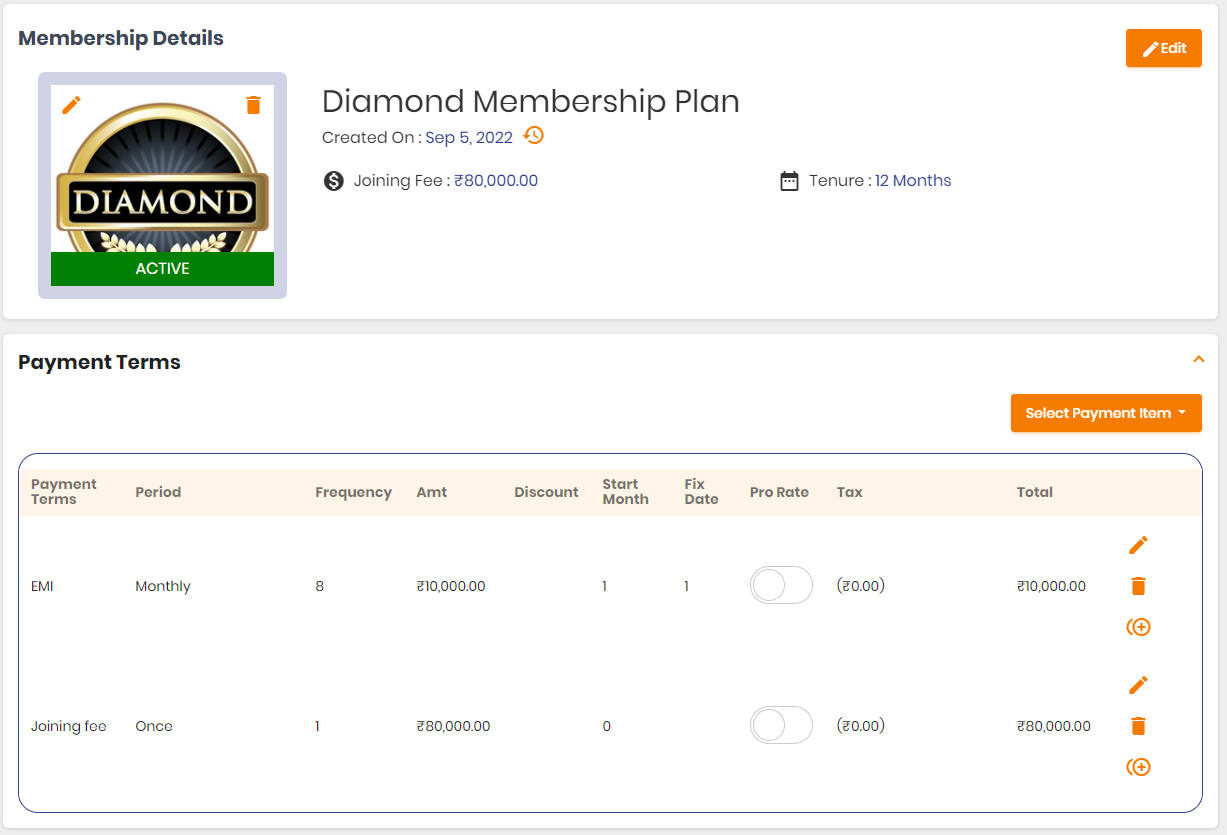
Task: Click the Amt column header
Action: [432, 492]
